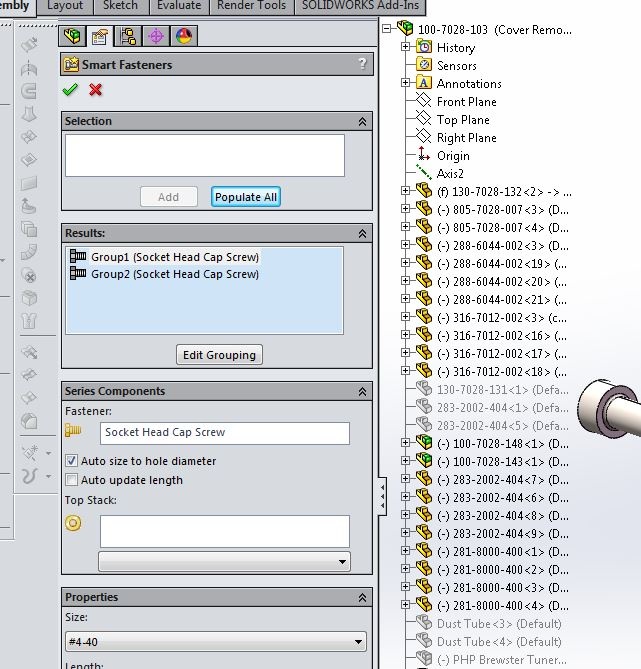Viewport: 641px width, 669px height.
Task: Open Smart Fasteners help question mark
Action: pyautogui.click(x=362, y=64)
